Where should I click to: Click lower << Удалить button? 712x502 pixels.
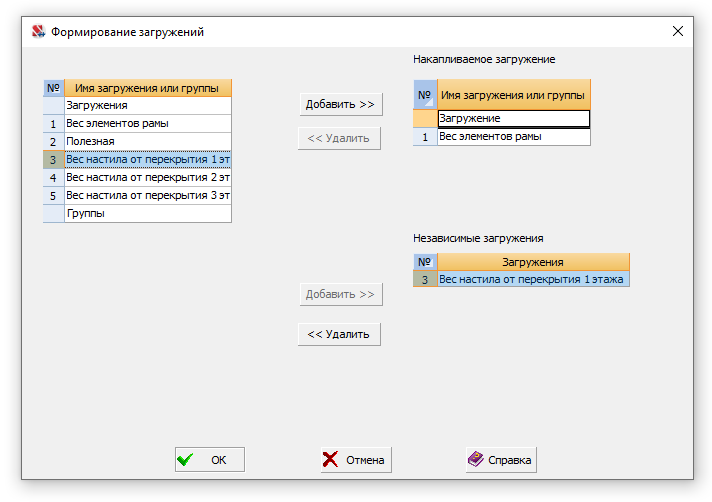(339, 335)
